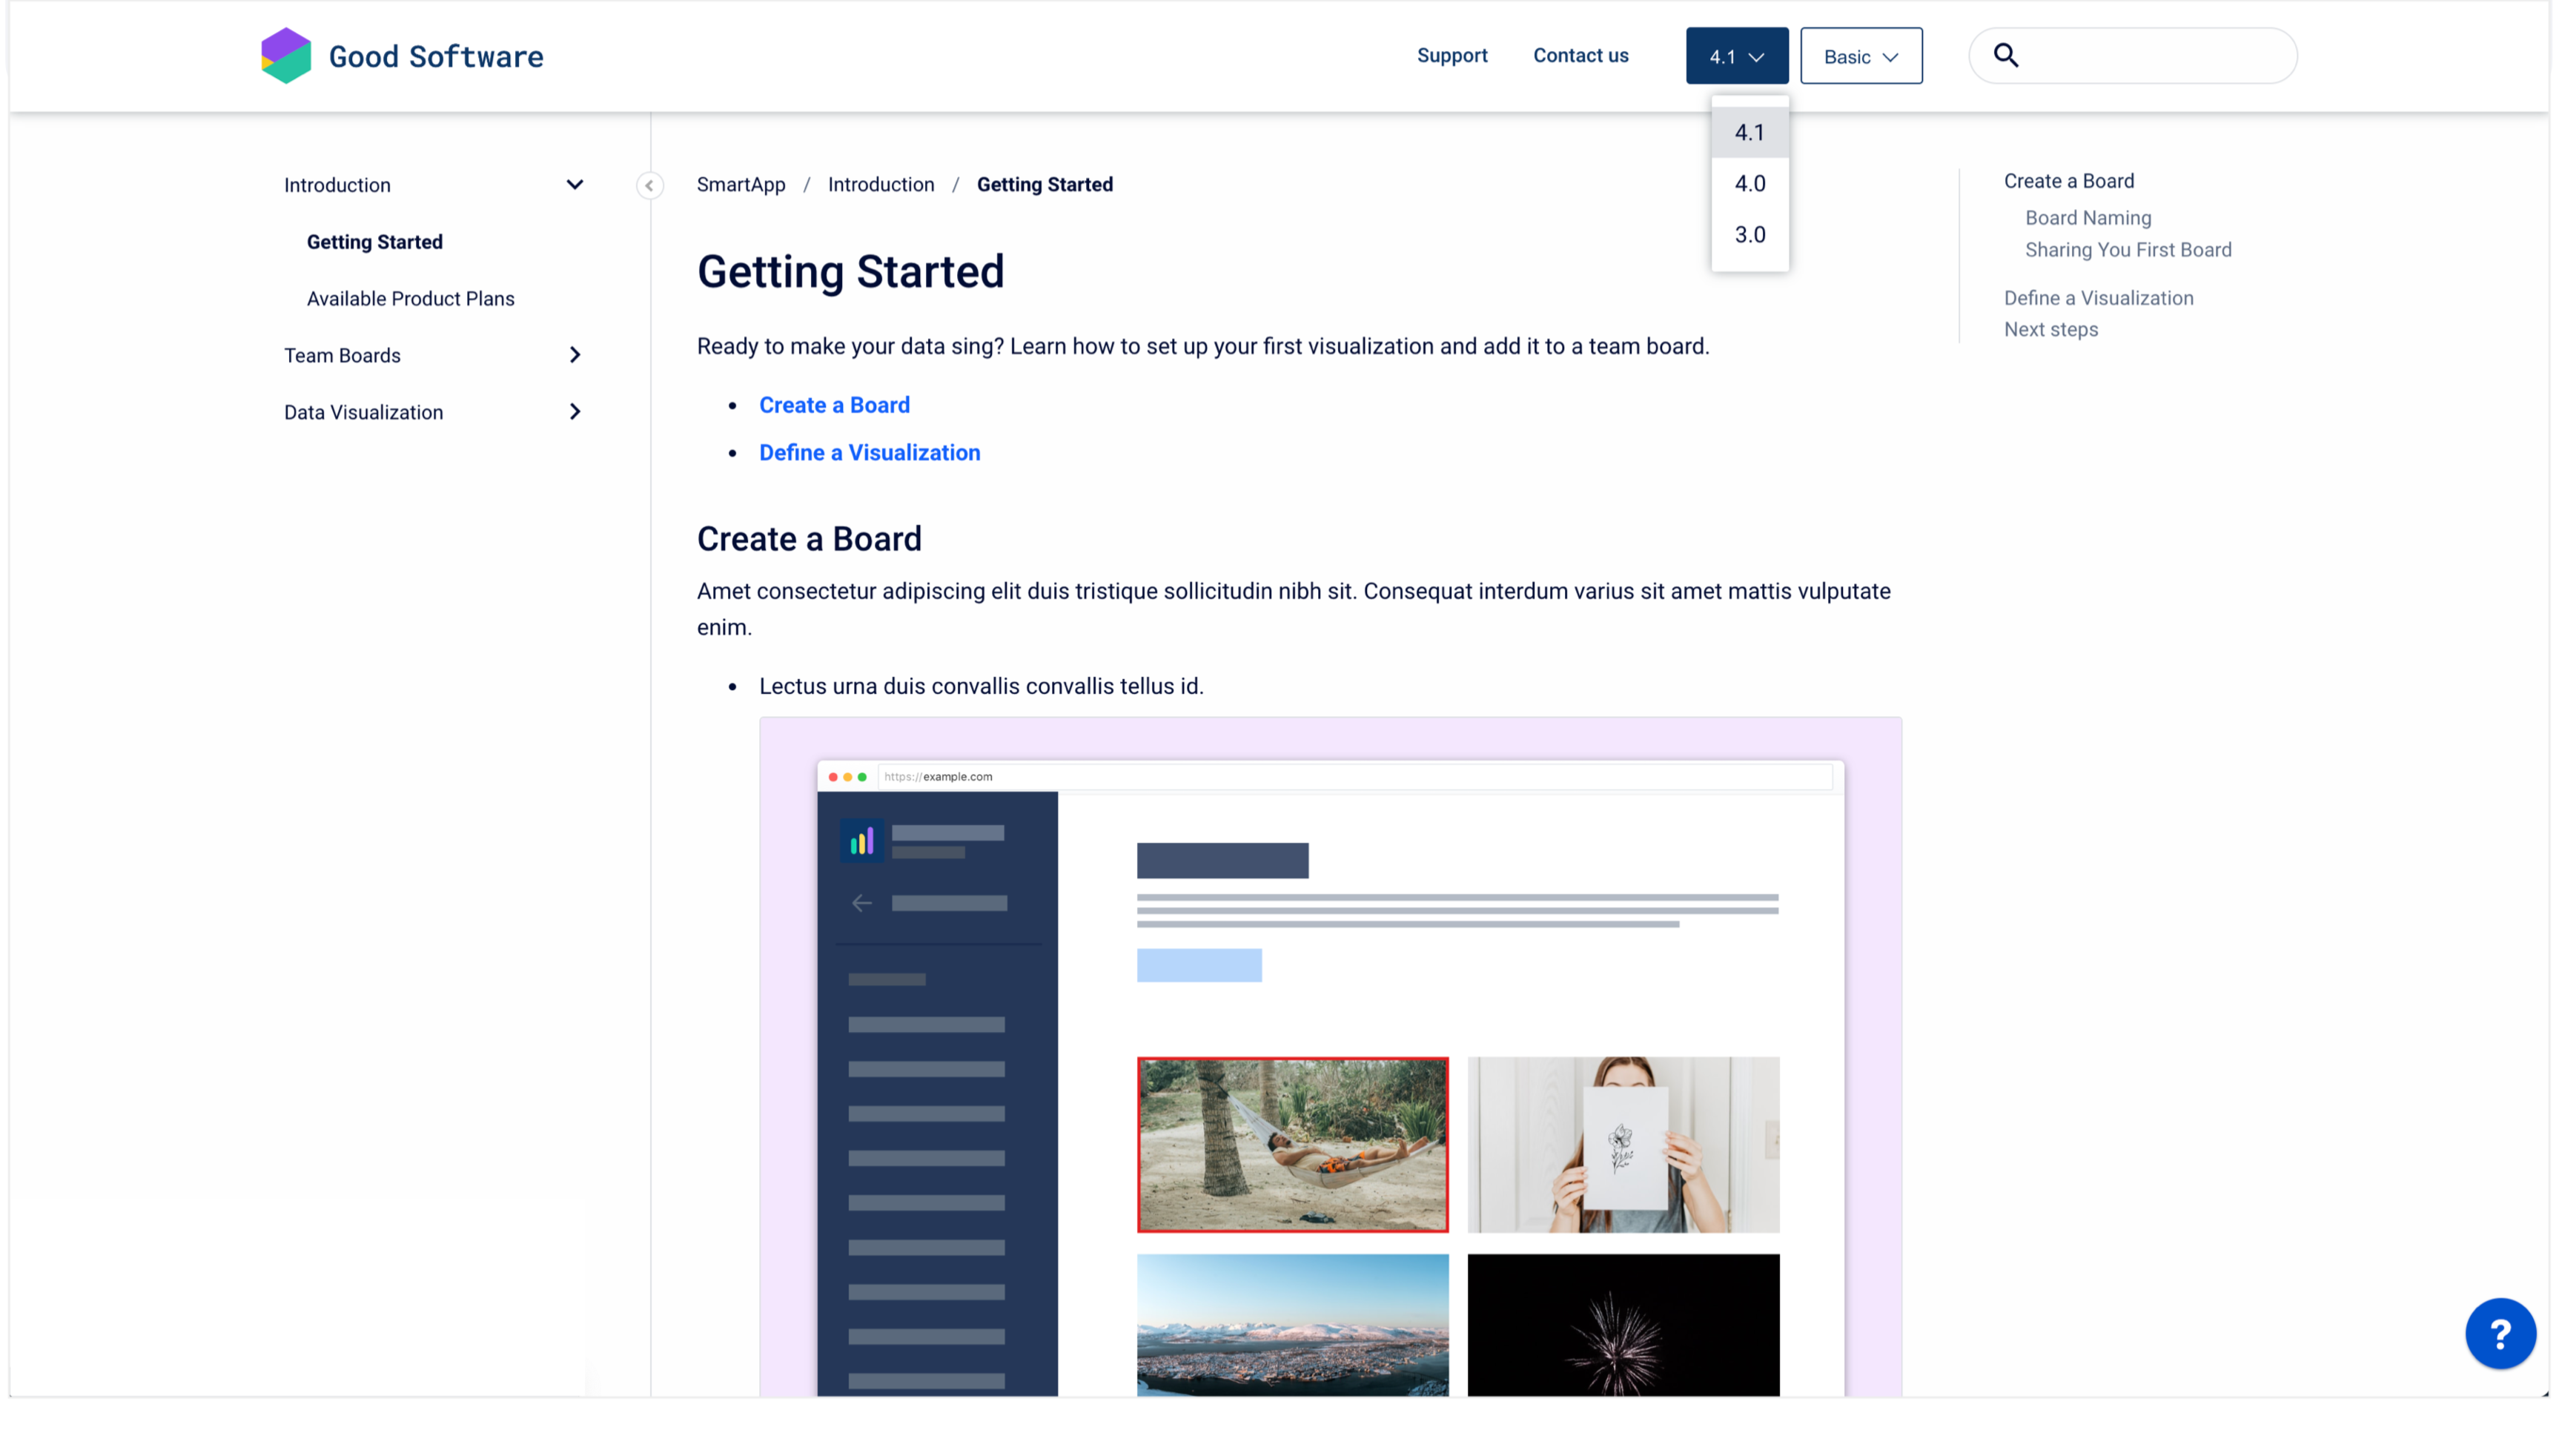Follow the Define a Visualization link
2559x1456 pixels.
pos(869,453)
